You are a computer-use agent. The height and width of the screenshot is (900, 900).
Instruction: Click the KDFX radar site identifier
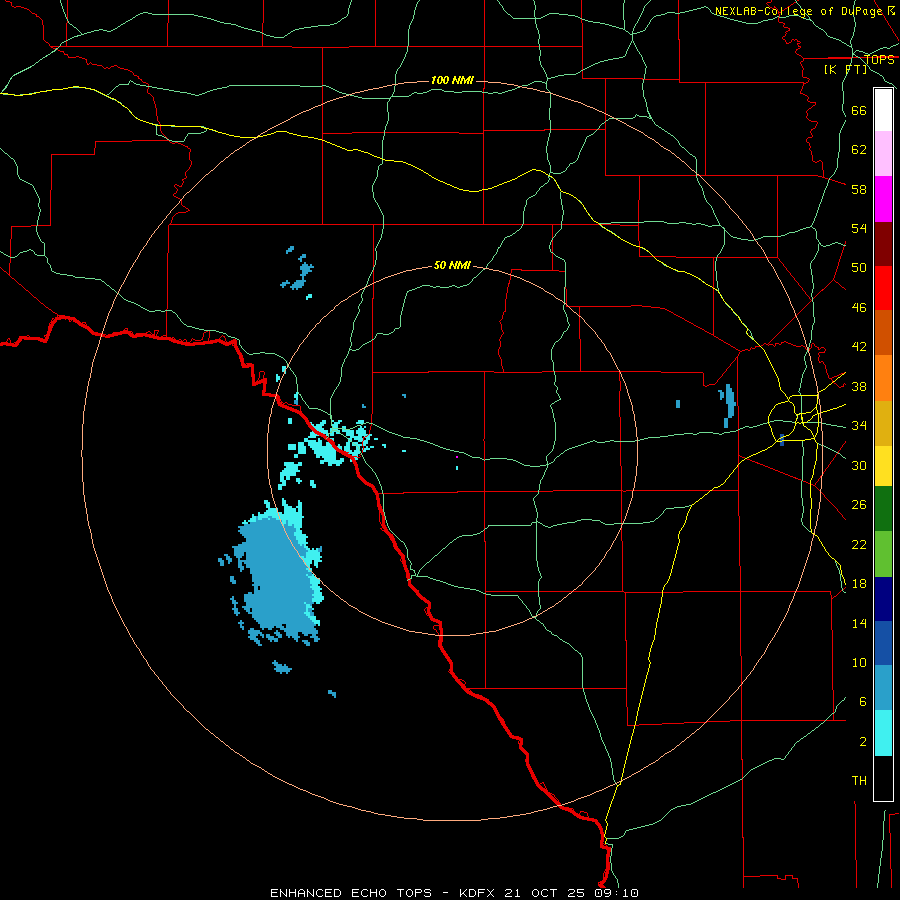click(476, 893)
